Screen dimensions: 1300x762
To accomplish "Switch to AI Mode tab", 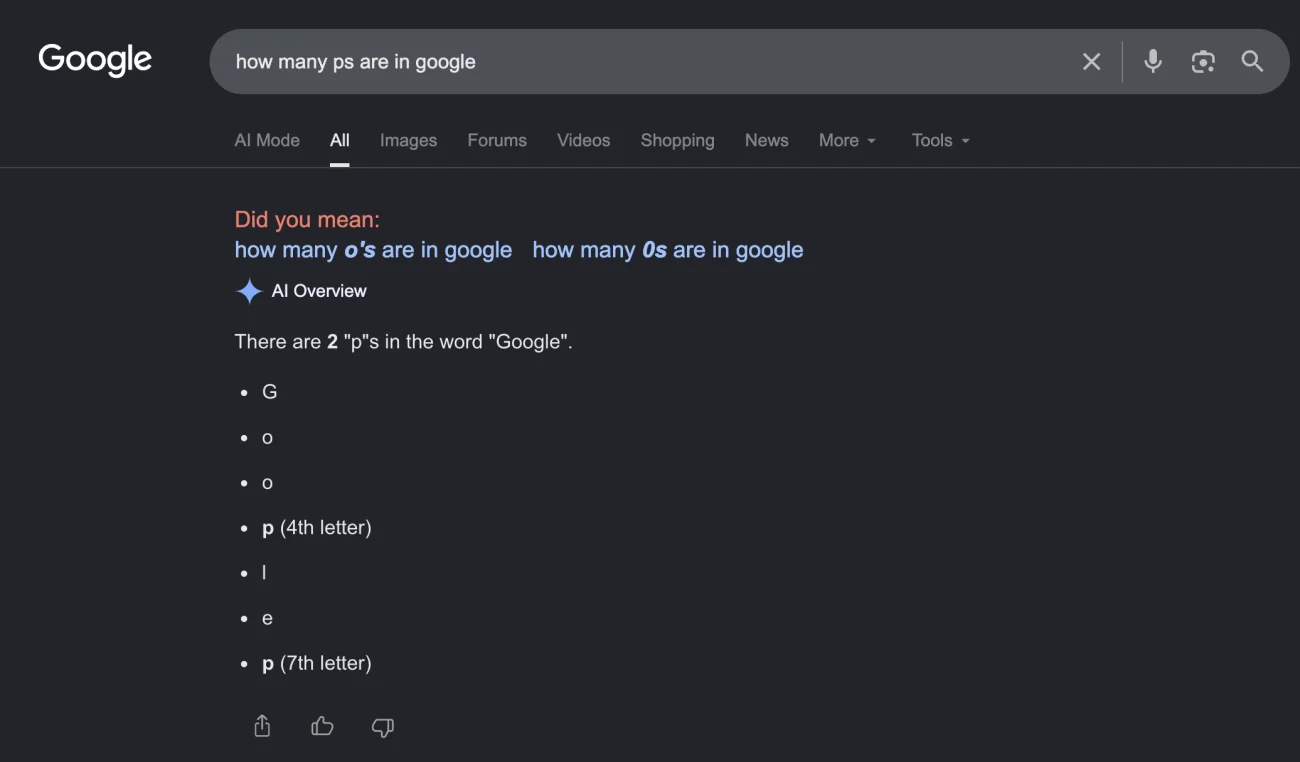I will pos(267,141).
